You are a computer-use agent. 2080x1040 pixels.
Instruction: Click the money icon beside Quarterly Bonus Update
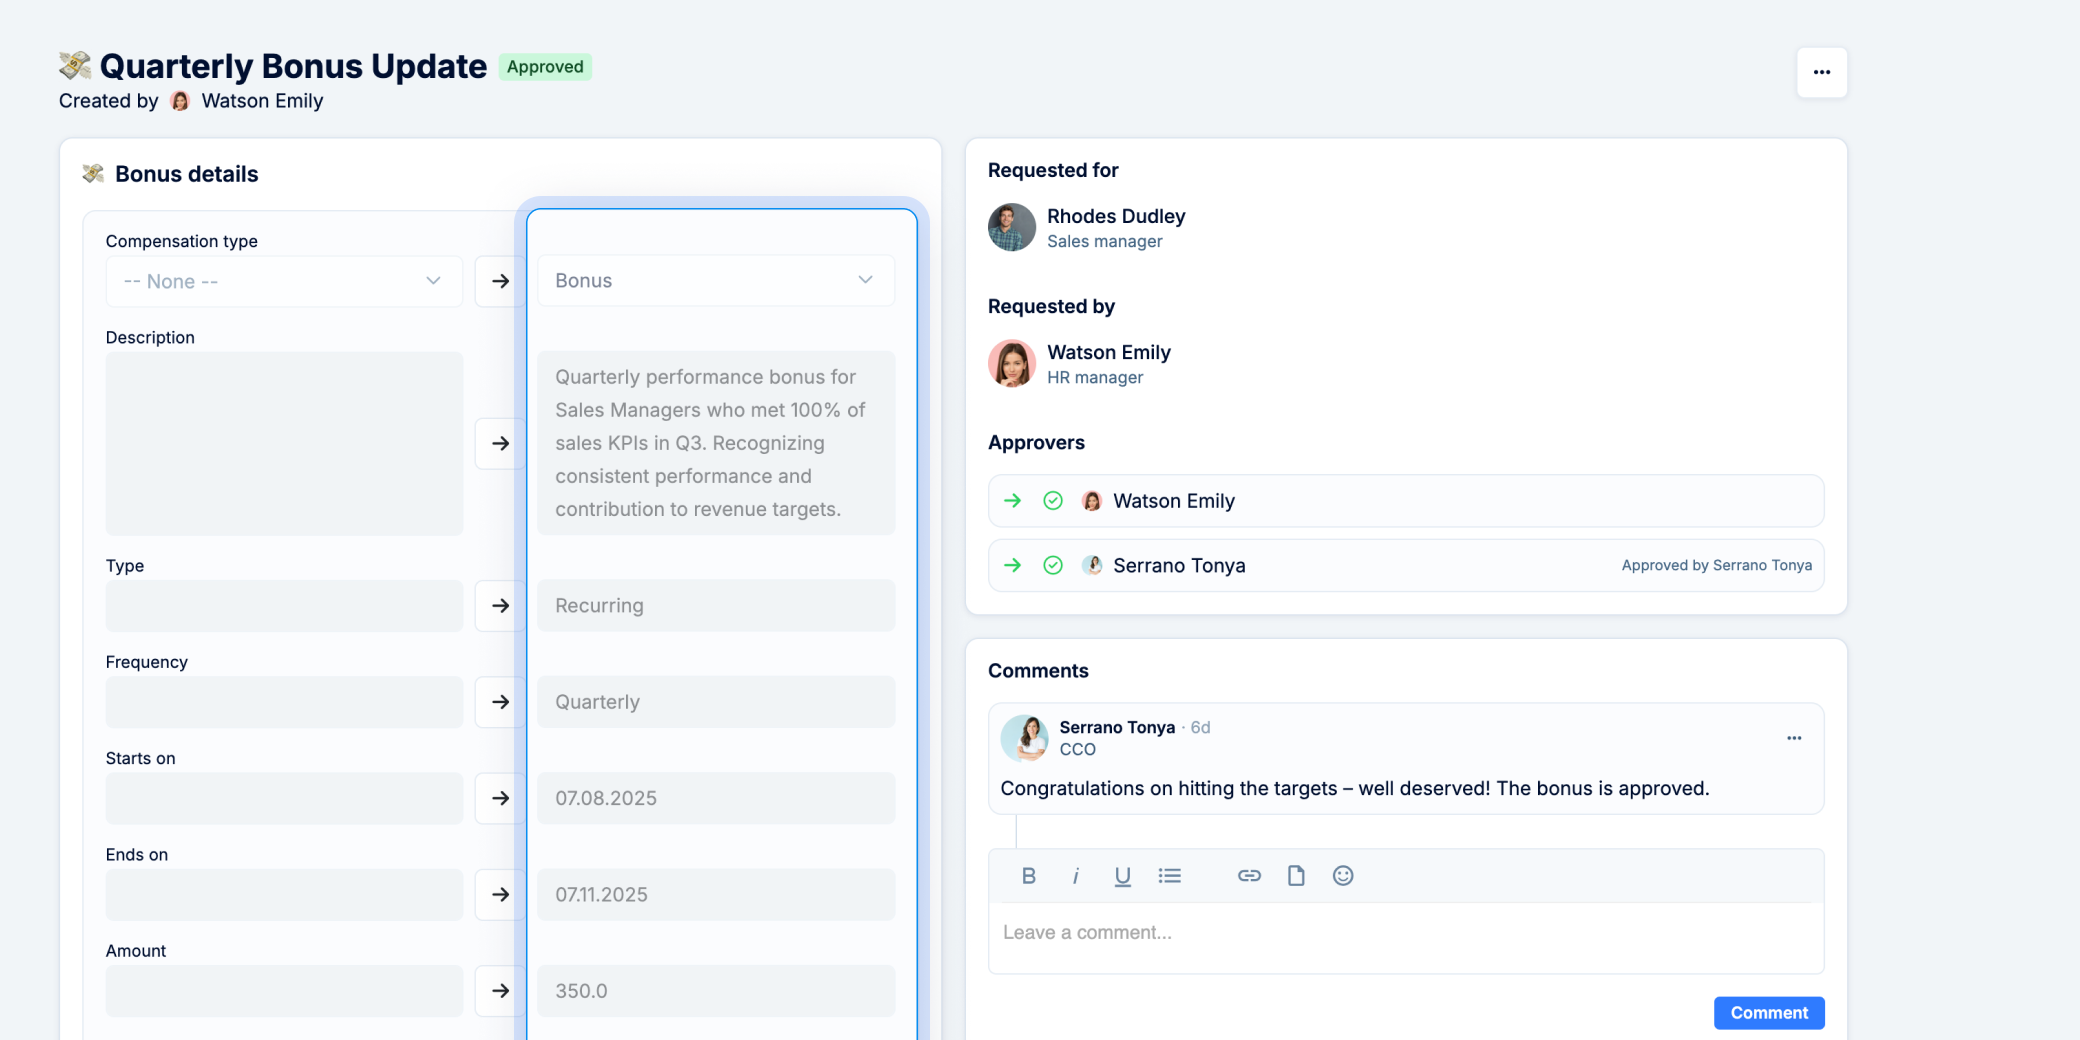(75, 65)
